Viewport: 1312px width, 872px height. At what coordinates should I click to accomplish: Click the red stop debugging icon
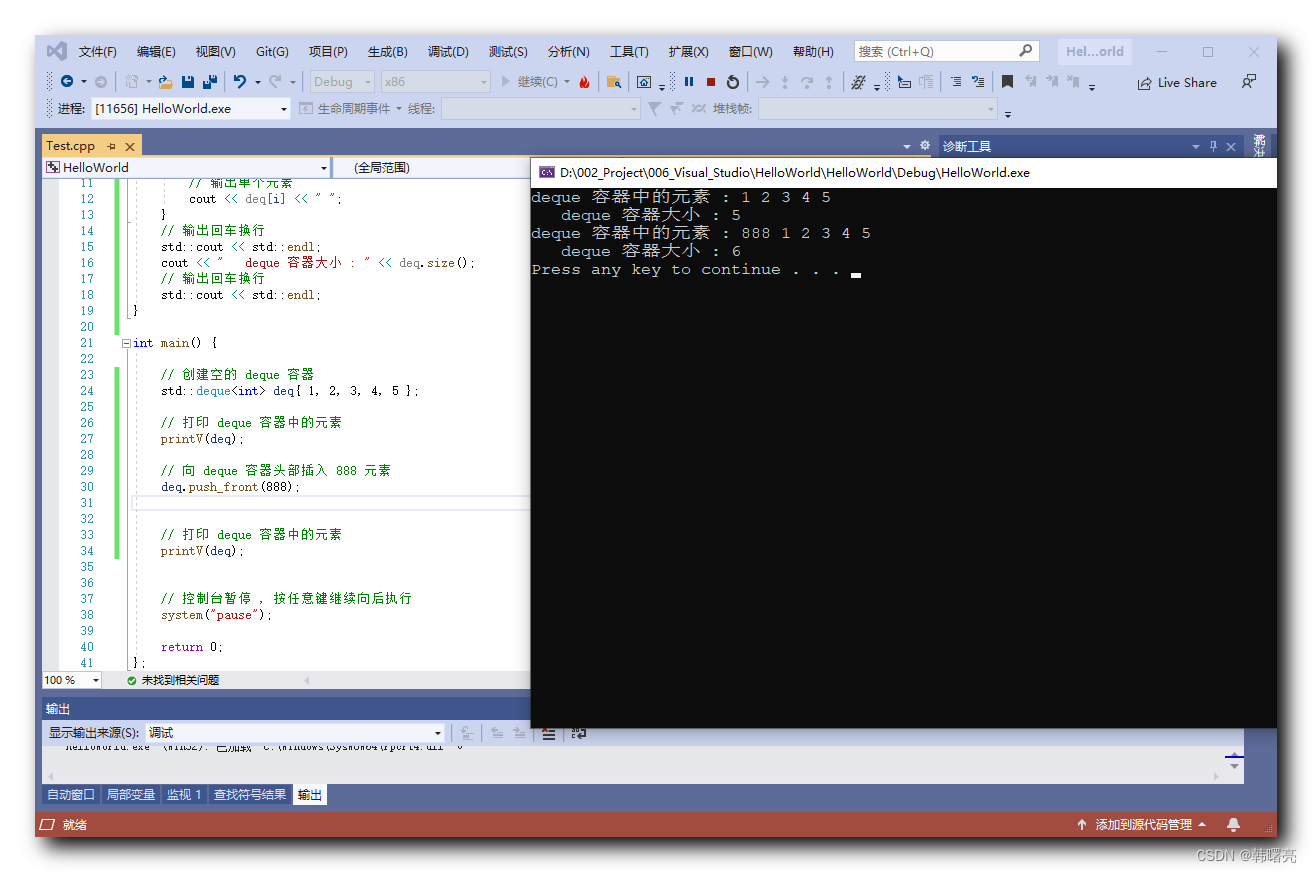711,82
